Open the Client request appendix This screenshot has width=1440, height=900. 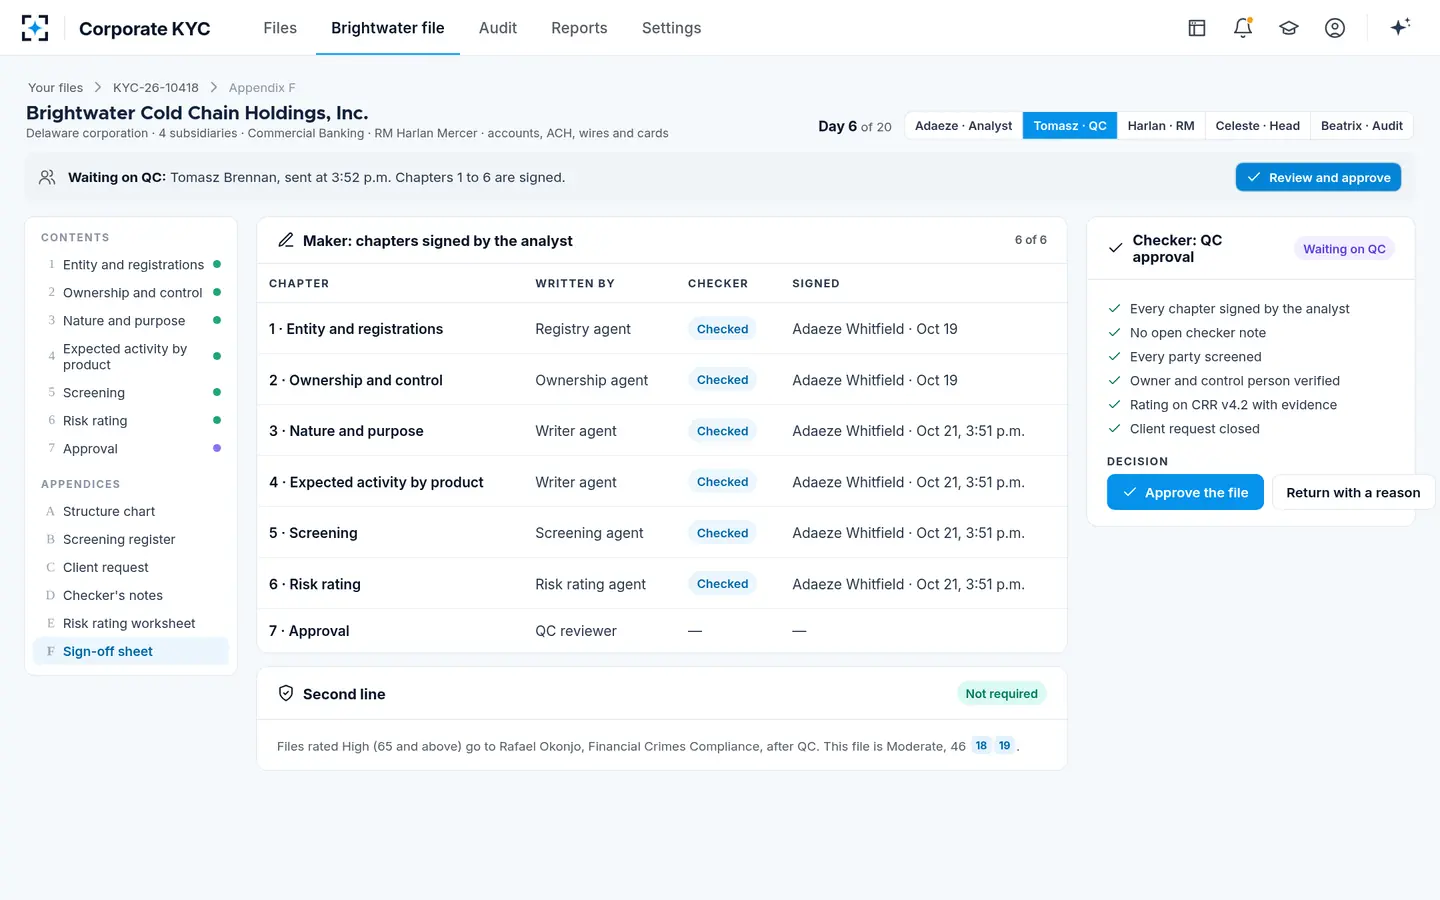(x=131, y=567)
